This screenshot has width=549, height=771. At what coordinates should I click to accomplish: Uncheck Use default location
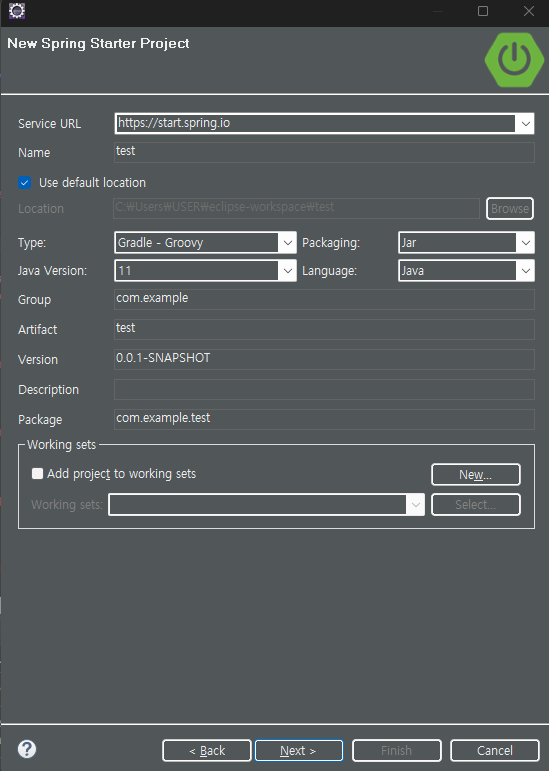(25, 183)
